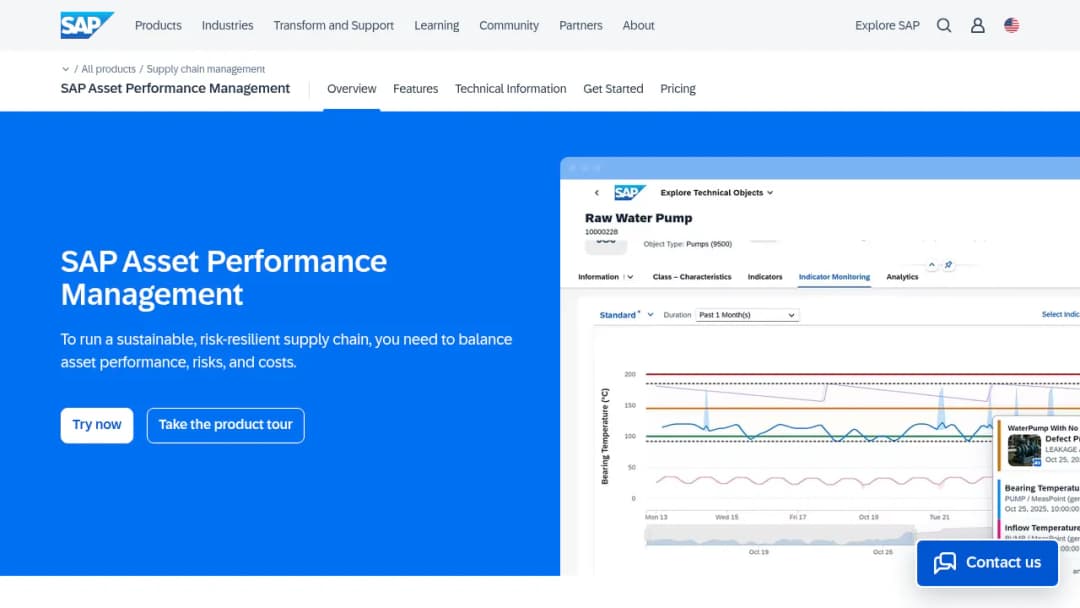Go to Supply chain management breadcrumb
The width and height of the screenshot is (1080, 608).
pyautogui.click(x=205, y=70)
